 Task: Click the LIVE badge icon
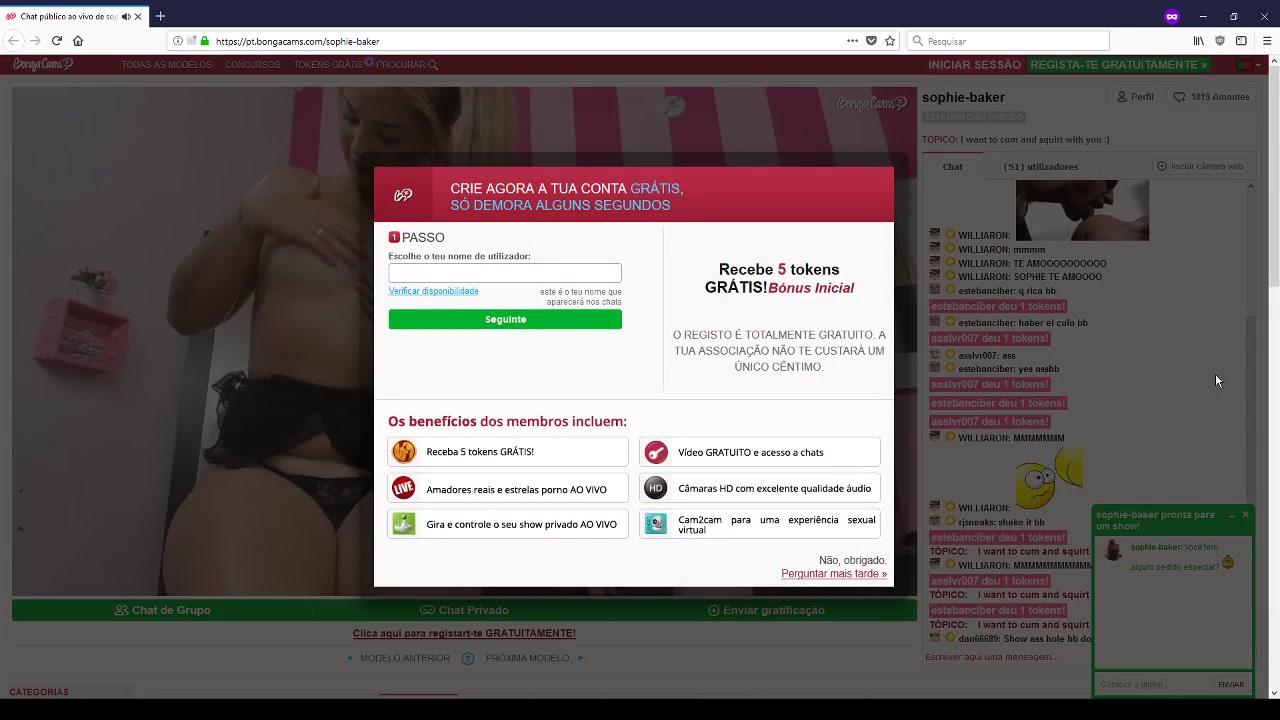(x=404, y=488)
